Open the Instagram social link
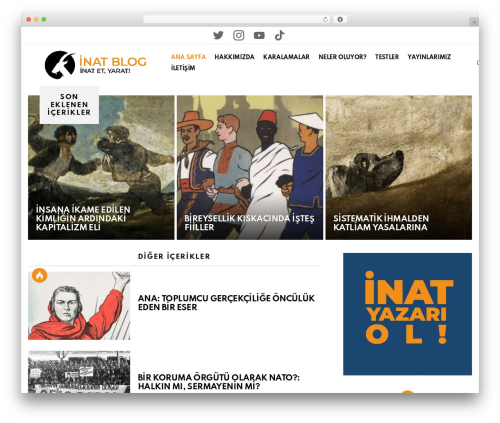This screenshot has height=423, width=500. pos(239,35)
